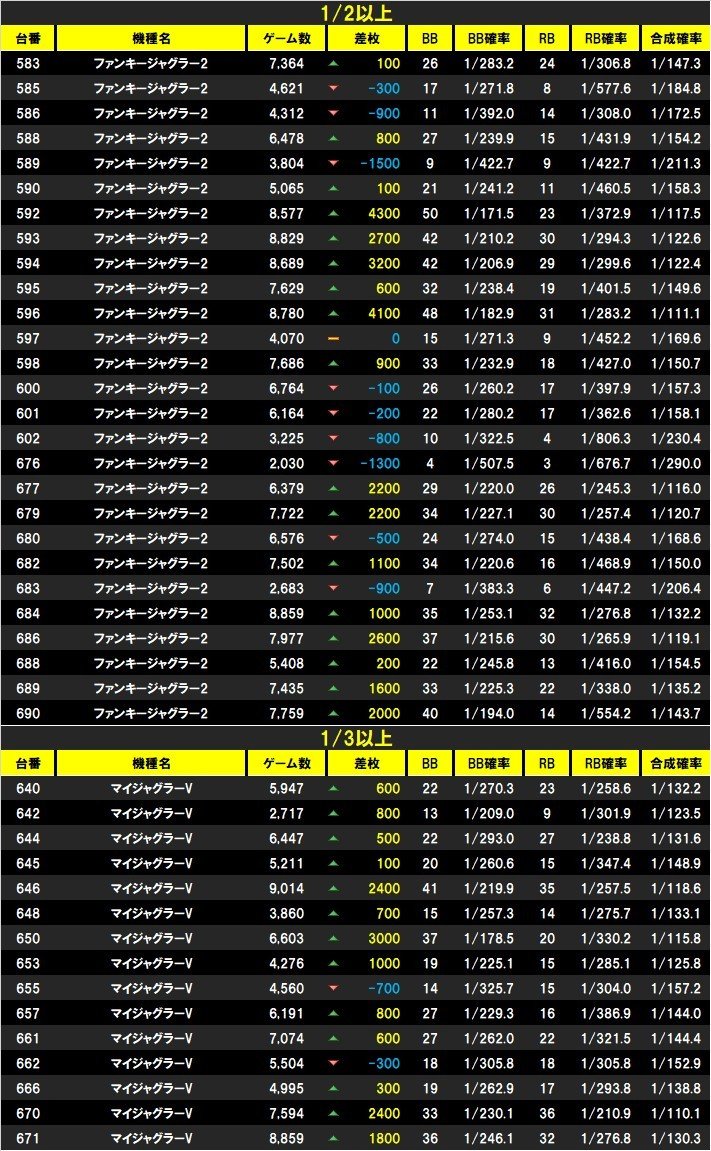Click the green up arrow in row 646
Screen dimensions: 711x1151
coord(334,888)
